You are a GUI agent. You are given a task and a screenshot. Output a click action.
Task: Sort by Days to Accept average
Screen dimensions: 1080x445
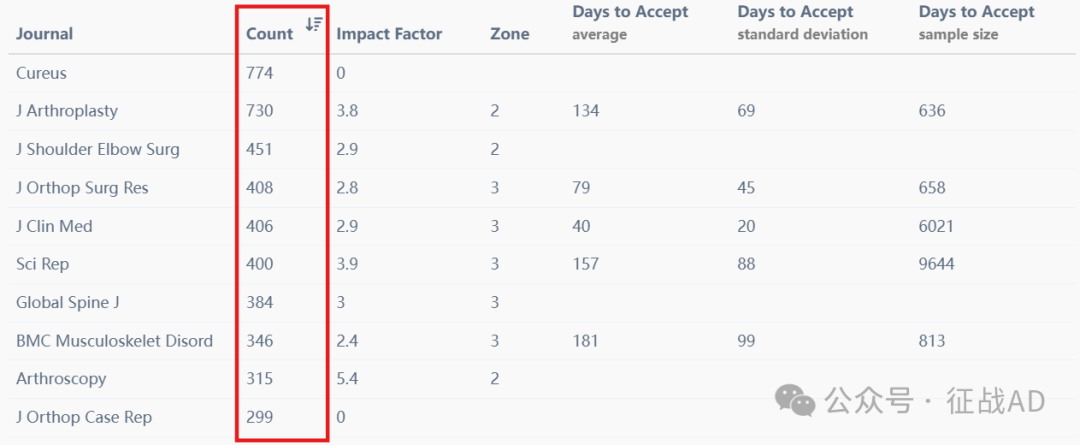630,23
